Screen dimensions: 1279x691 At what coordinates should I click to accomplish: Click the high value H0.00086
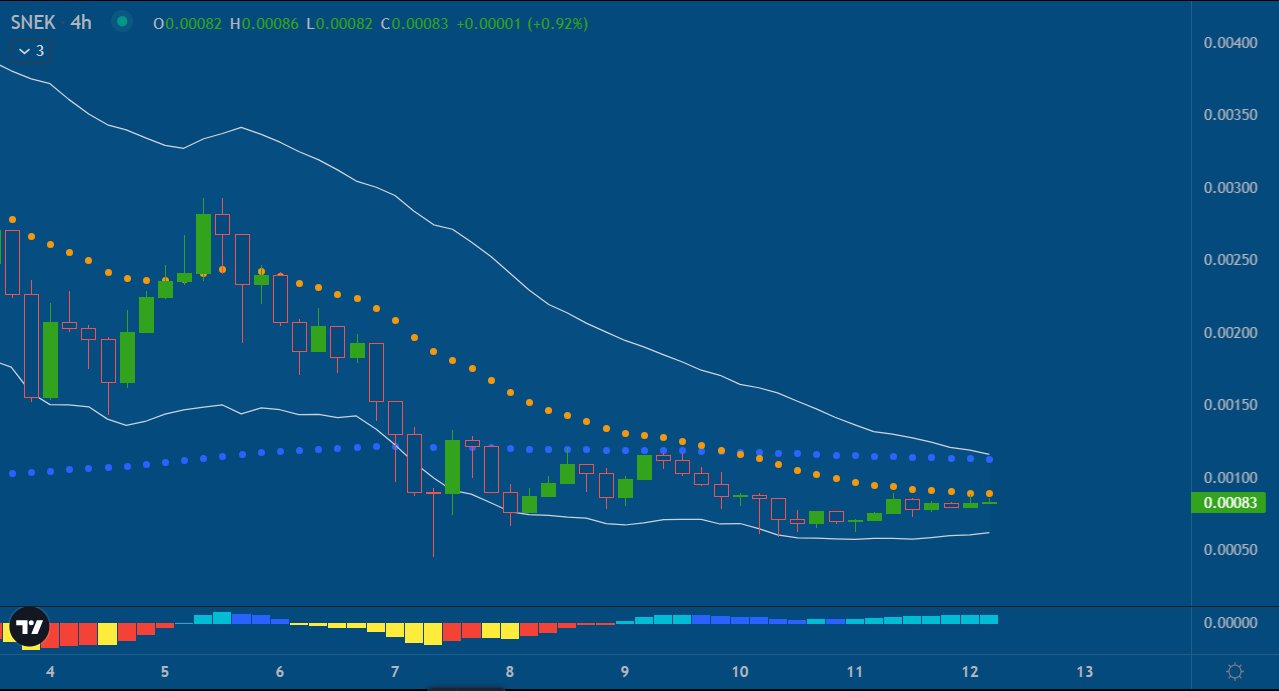(x=265, y=22)
